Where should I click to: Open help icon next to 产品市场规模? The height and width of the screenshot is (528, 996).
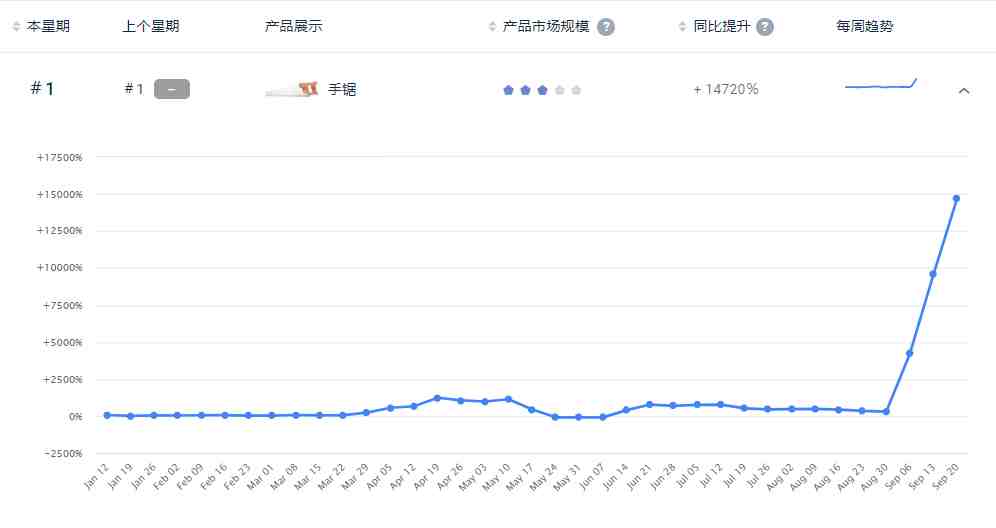(606, 27)
